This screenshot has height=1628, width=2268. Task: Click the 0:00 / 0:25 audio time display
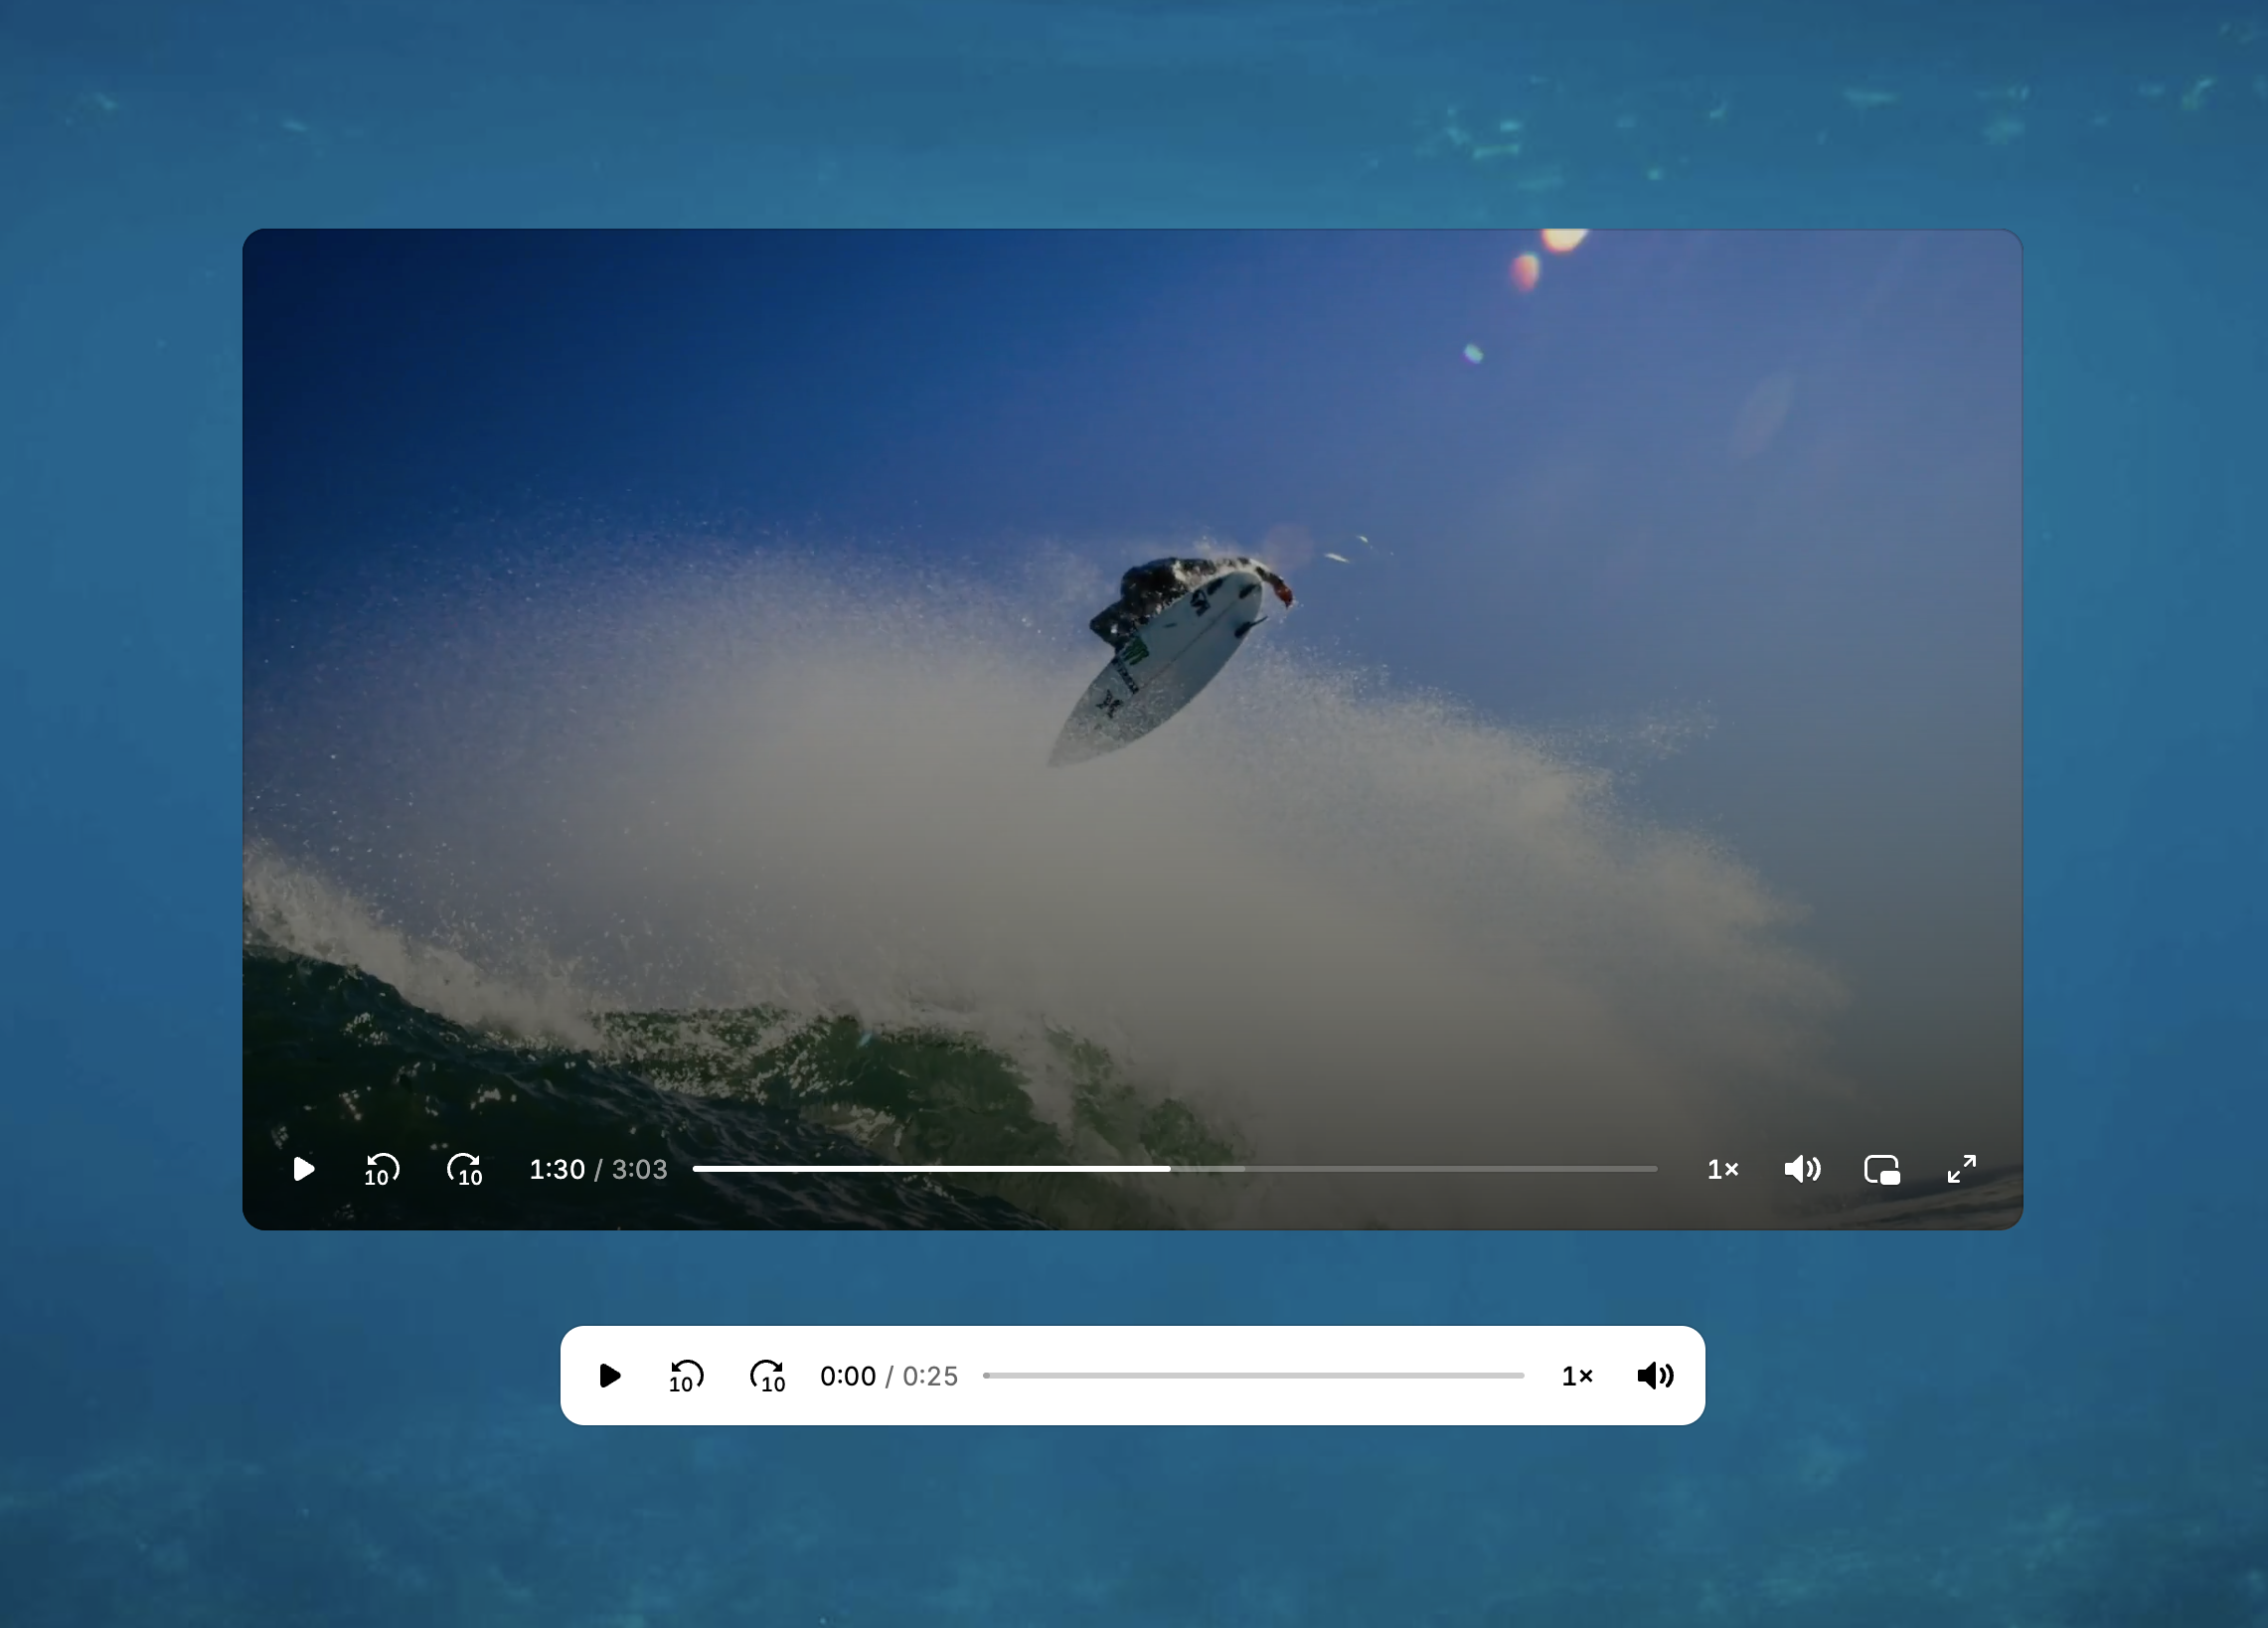point(888,1375)
